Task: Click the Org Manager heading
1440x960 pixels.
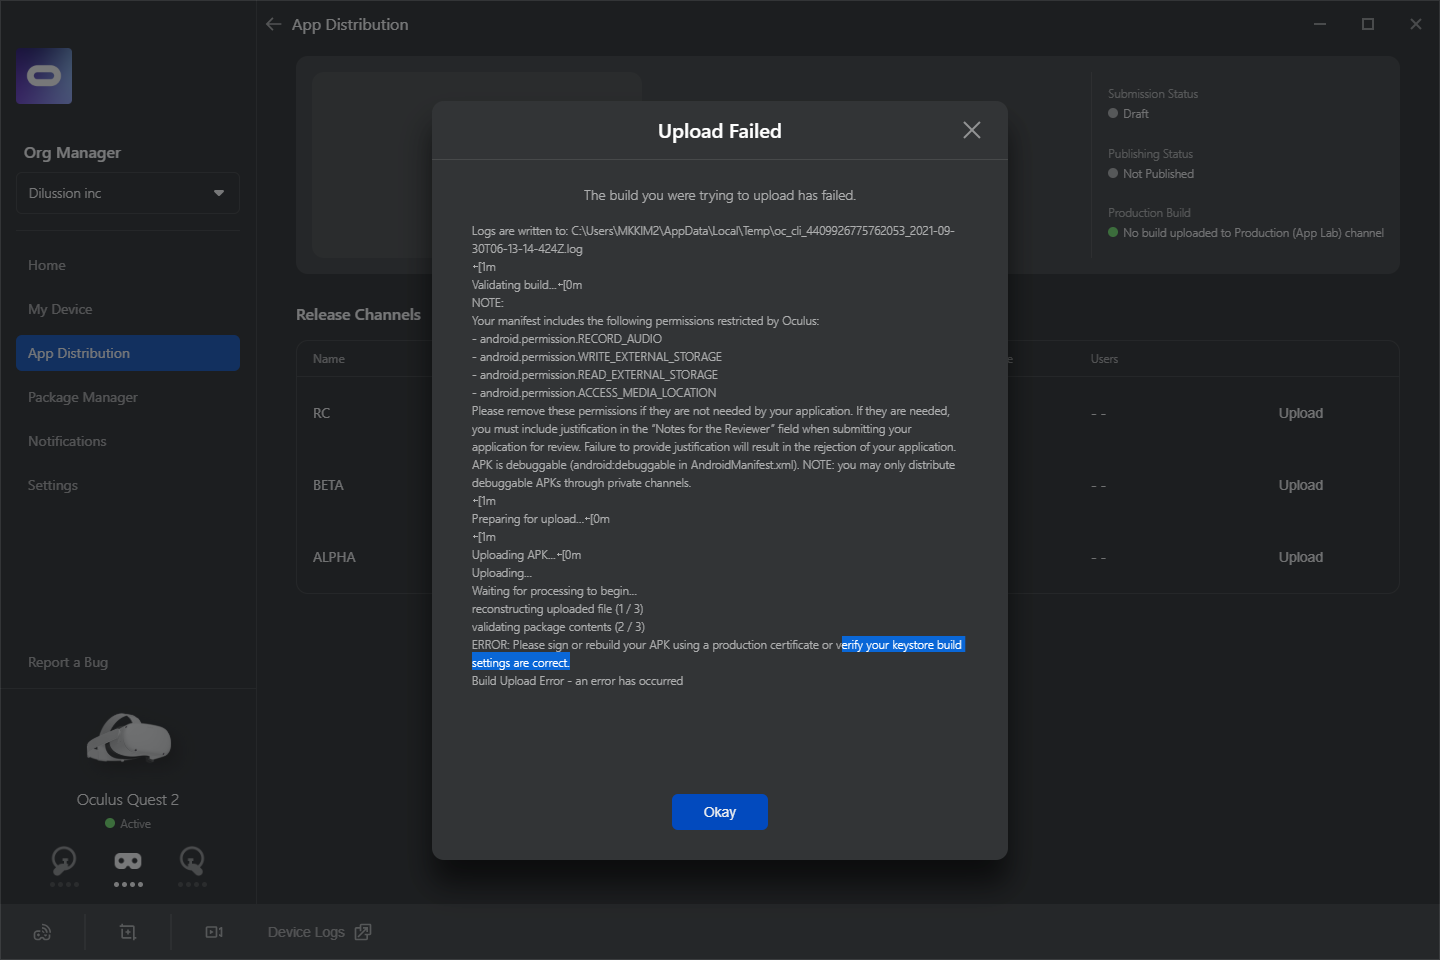Action: [72, 153]
